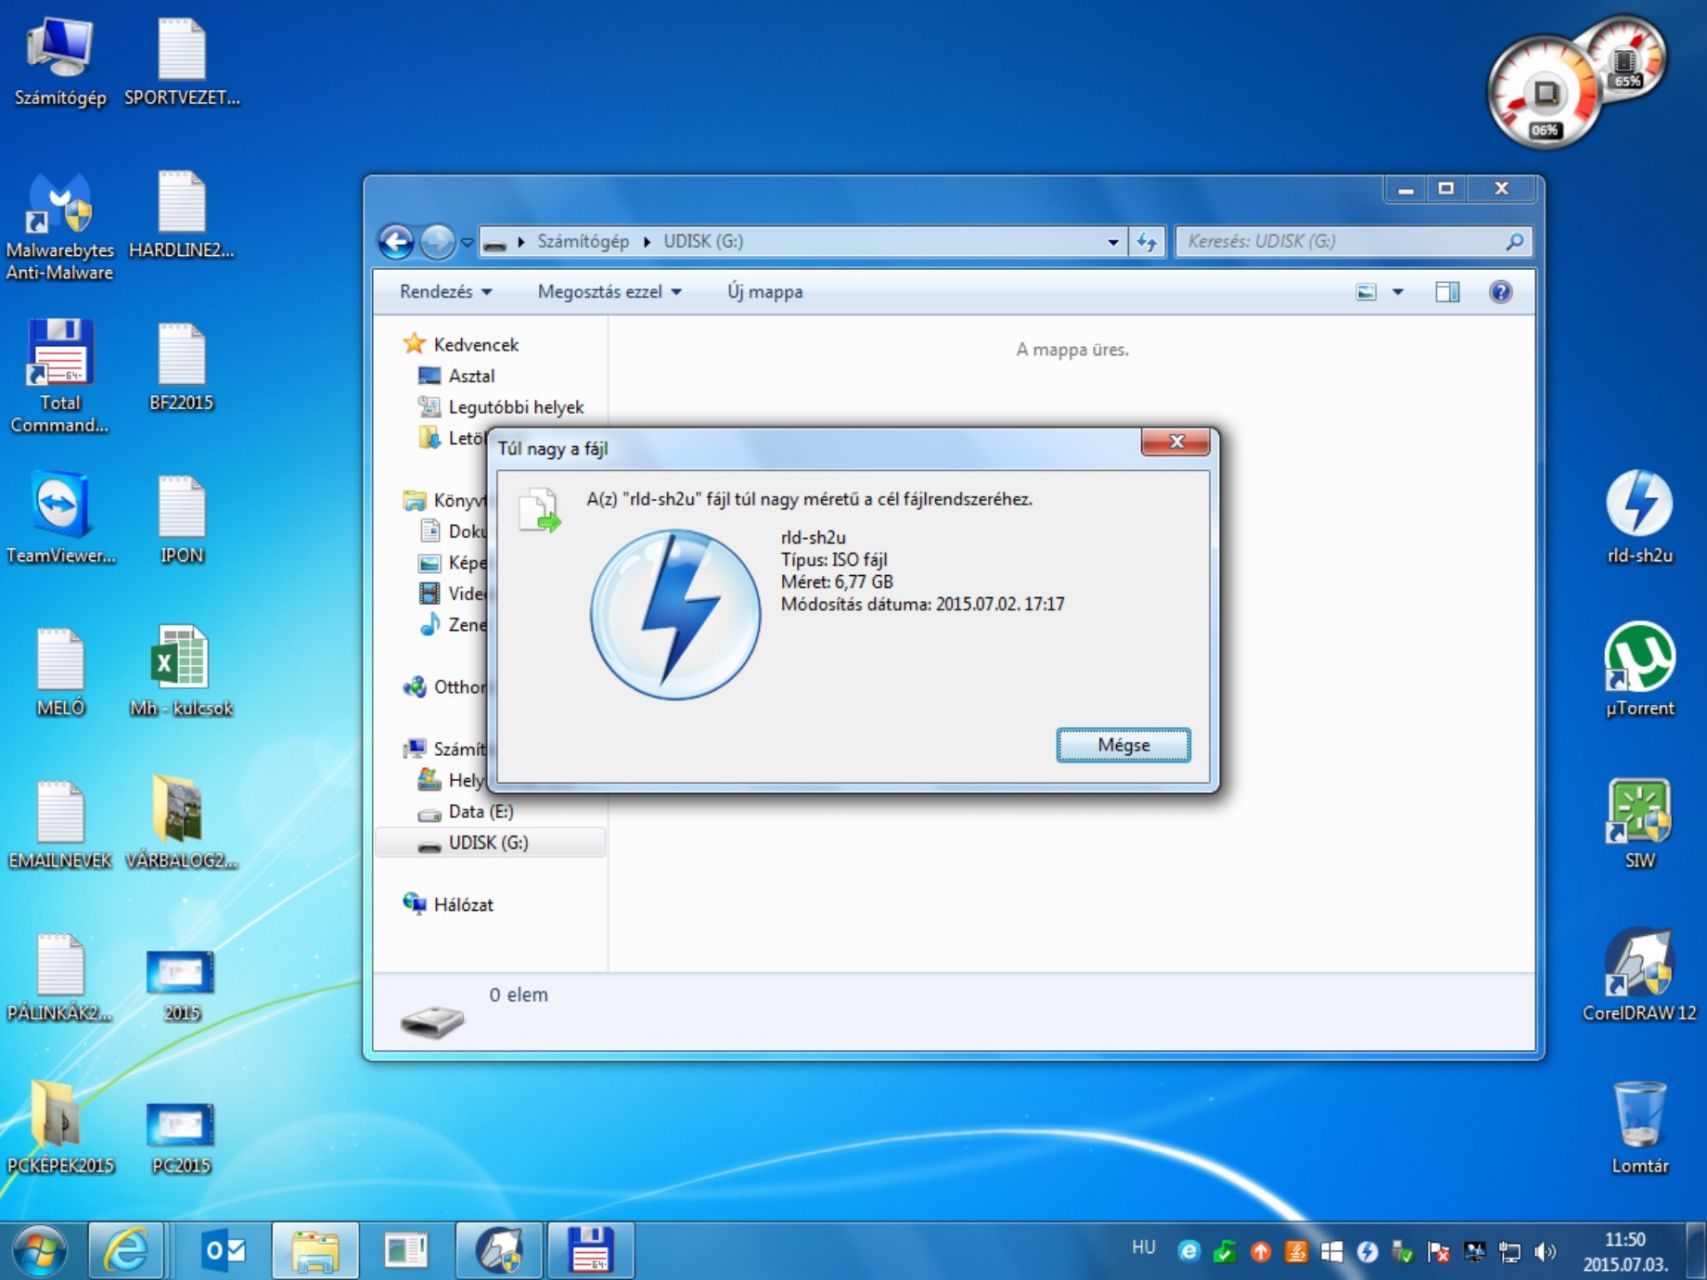Screen dimensions: 1707x1280
Task: Launch the TeamViewer desktop shortcut
Action: click(x=60, y=520)
